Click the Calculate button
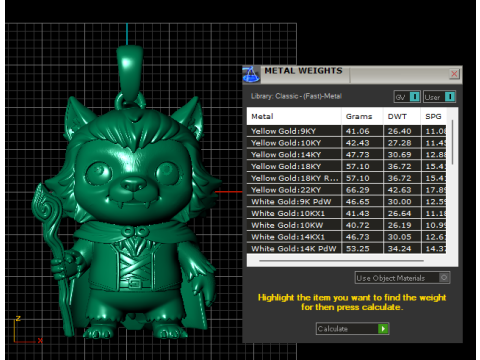Image resolution: width=480 pixels, height=360 pixels. click(352, 329)
